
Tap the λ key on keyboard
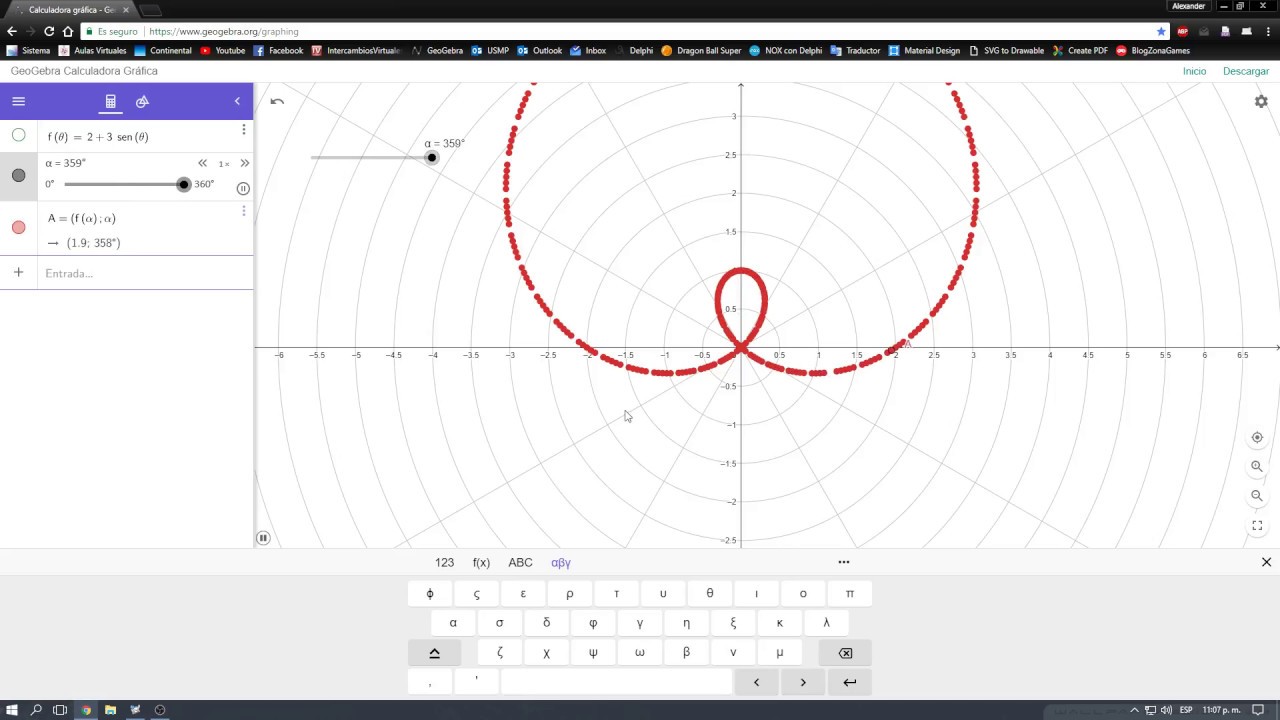pos(826,623)
